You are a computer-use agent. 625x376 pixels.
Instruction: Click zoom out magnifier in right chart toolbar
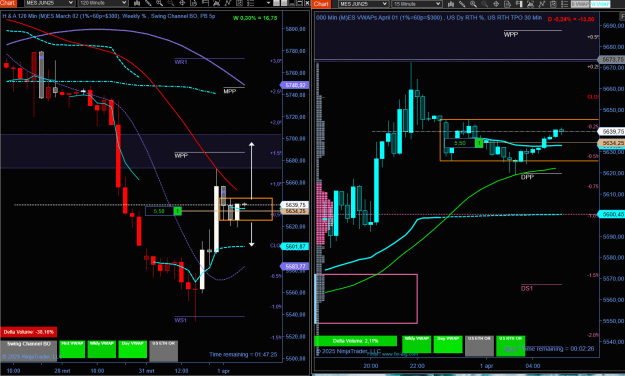[x=485, y=4]
